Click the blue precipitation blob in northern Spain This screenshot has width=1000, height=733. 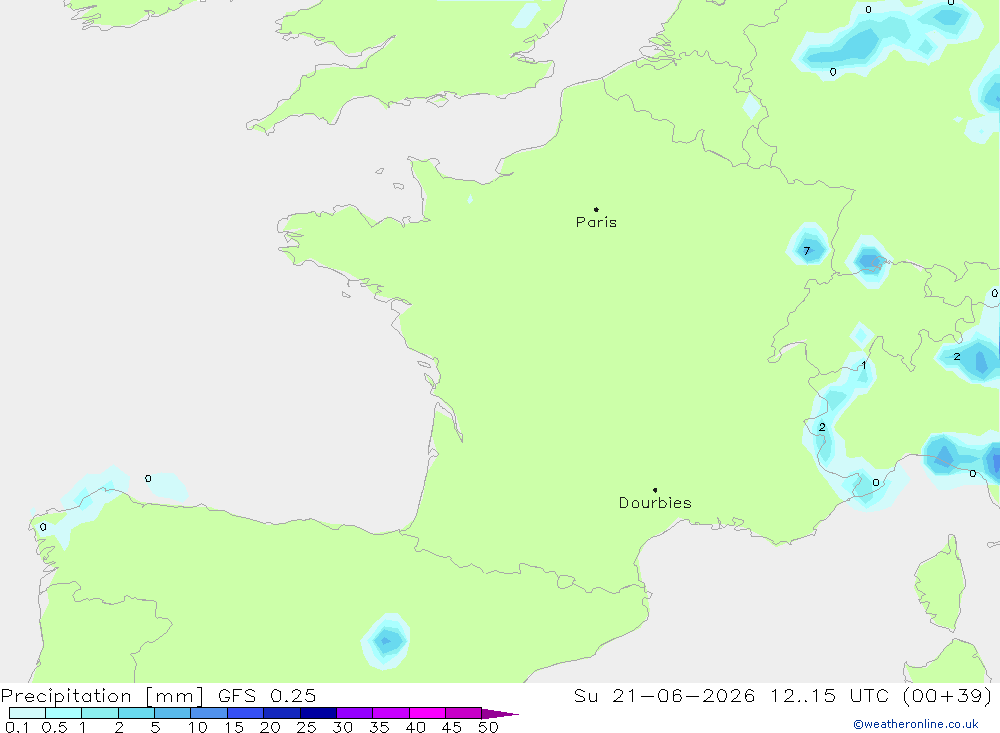point(386,641)
